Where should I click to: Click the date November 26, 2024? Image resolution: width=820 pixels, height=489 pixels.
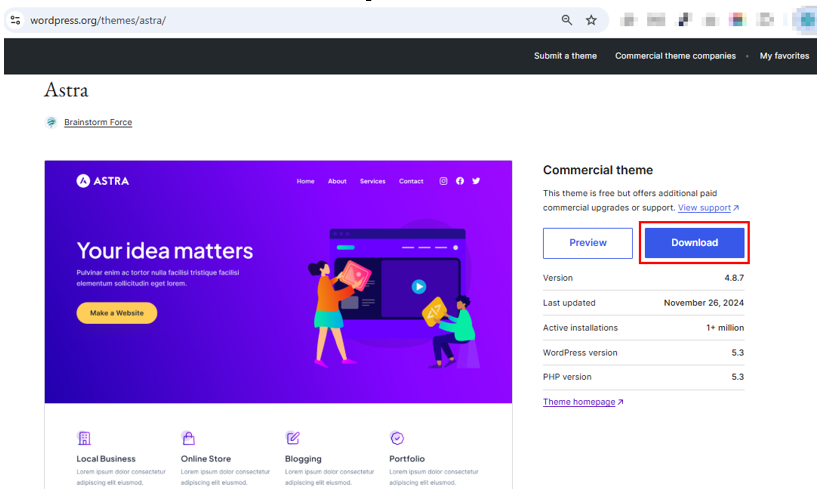click(703, 303)
